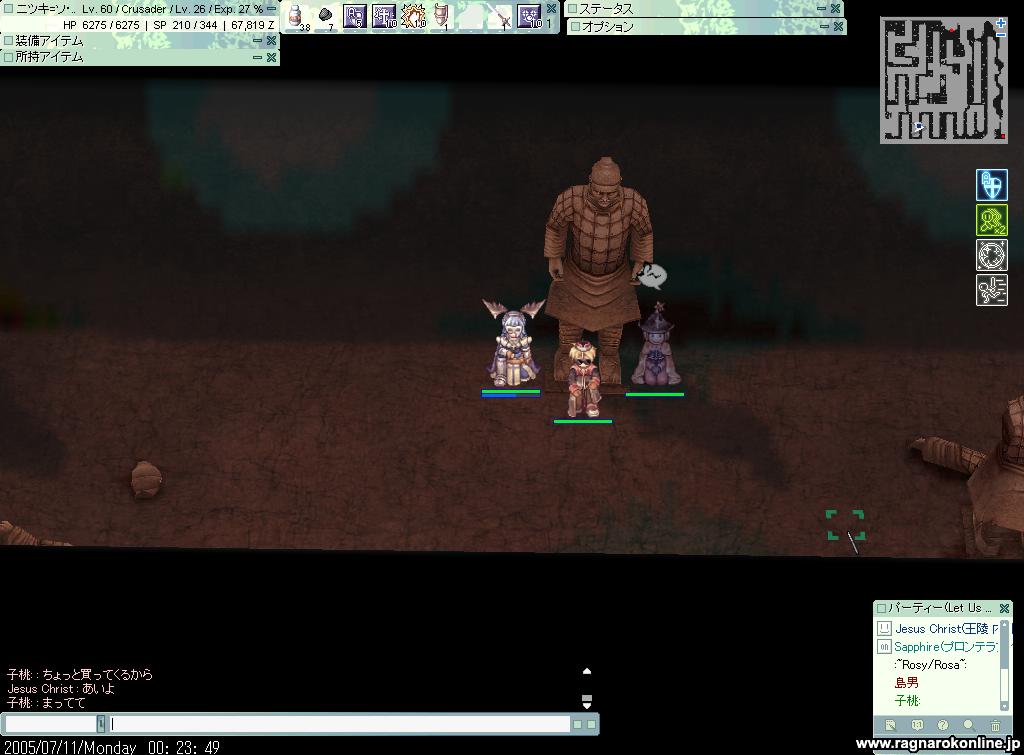Click the compass-like status icon

[991, 255]
